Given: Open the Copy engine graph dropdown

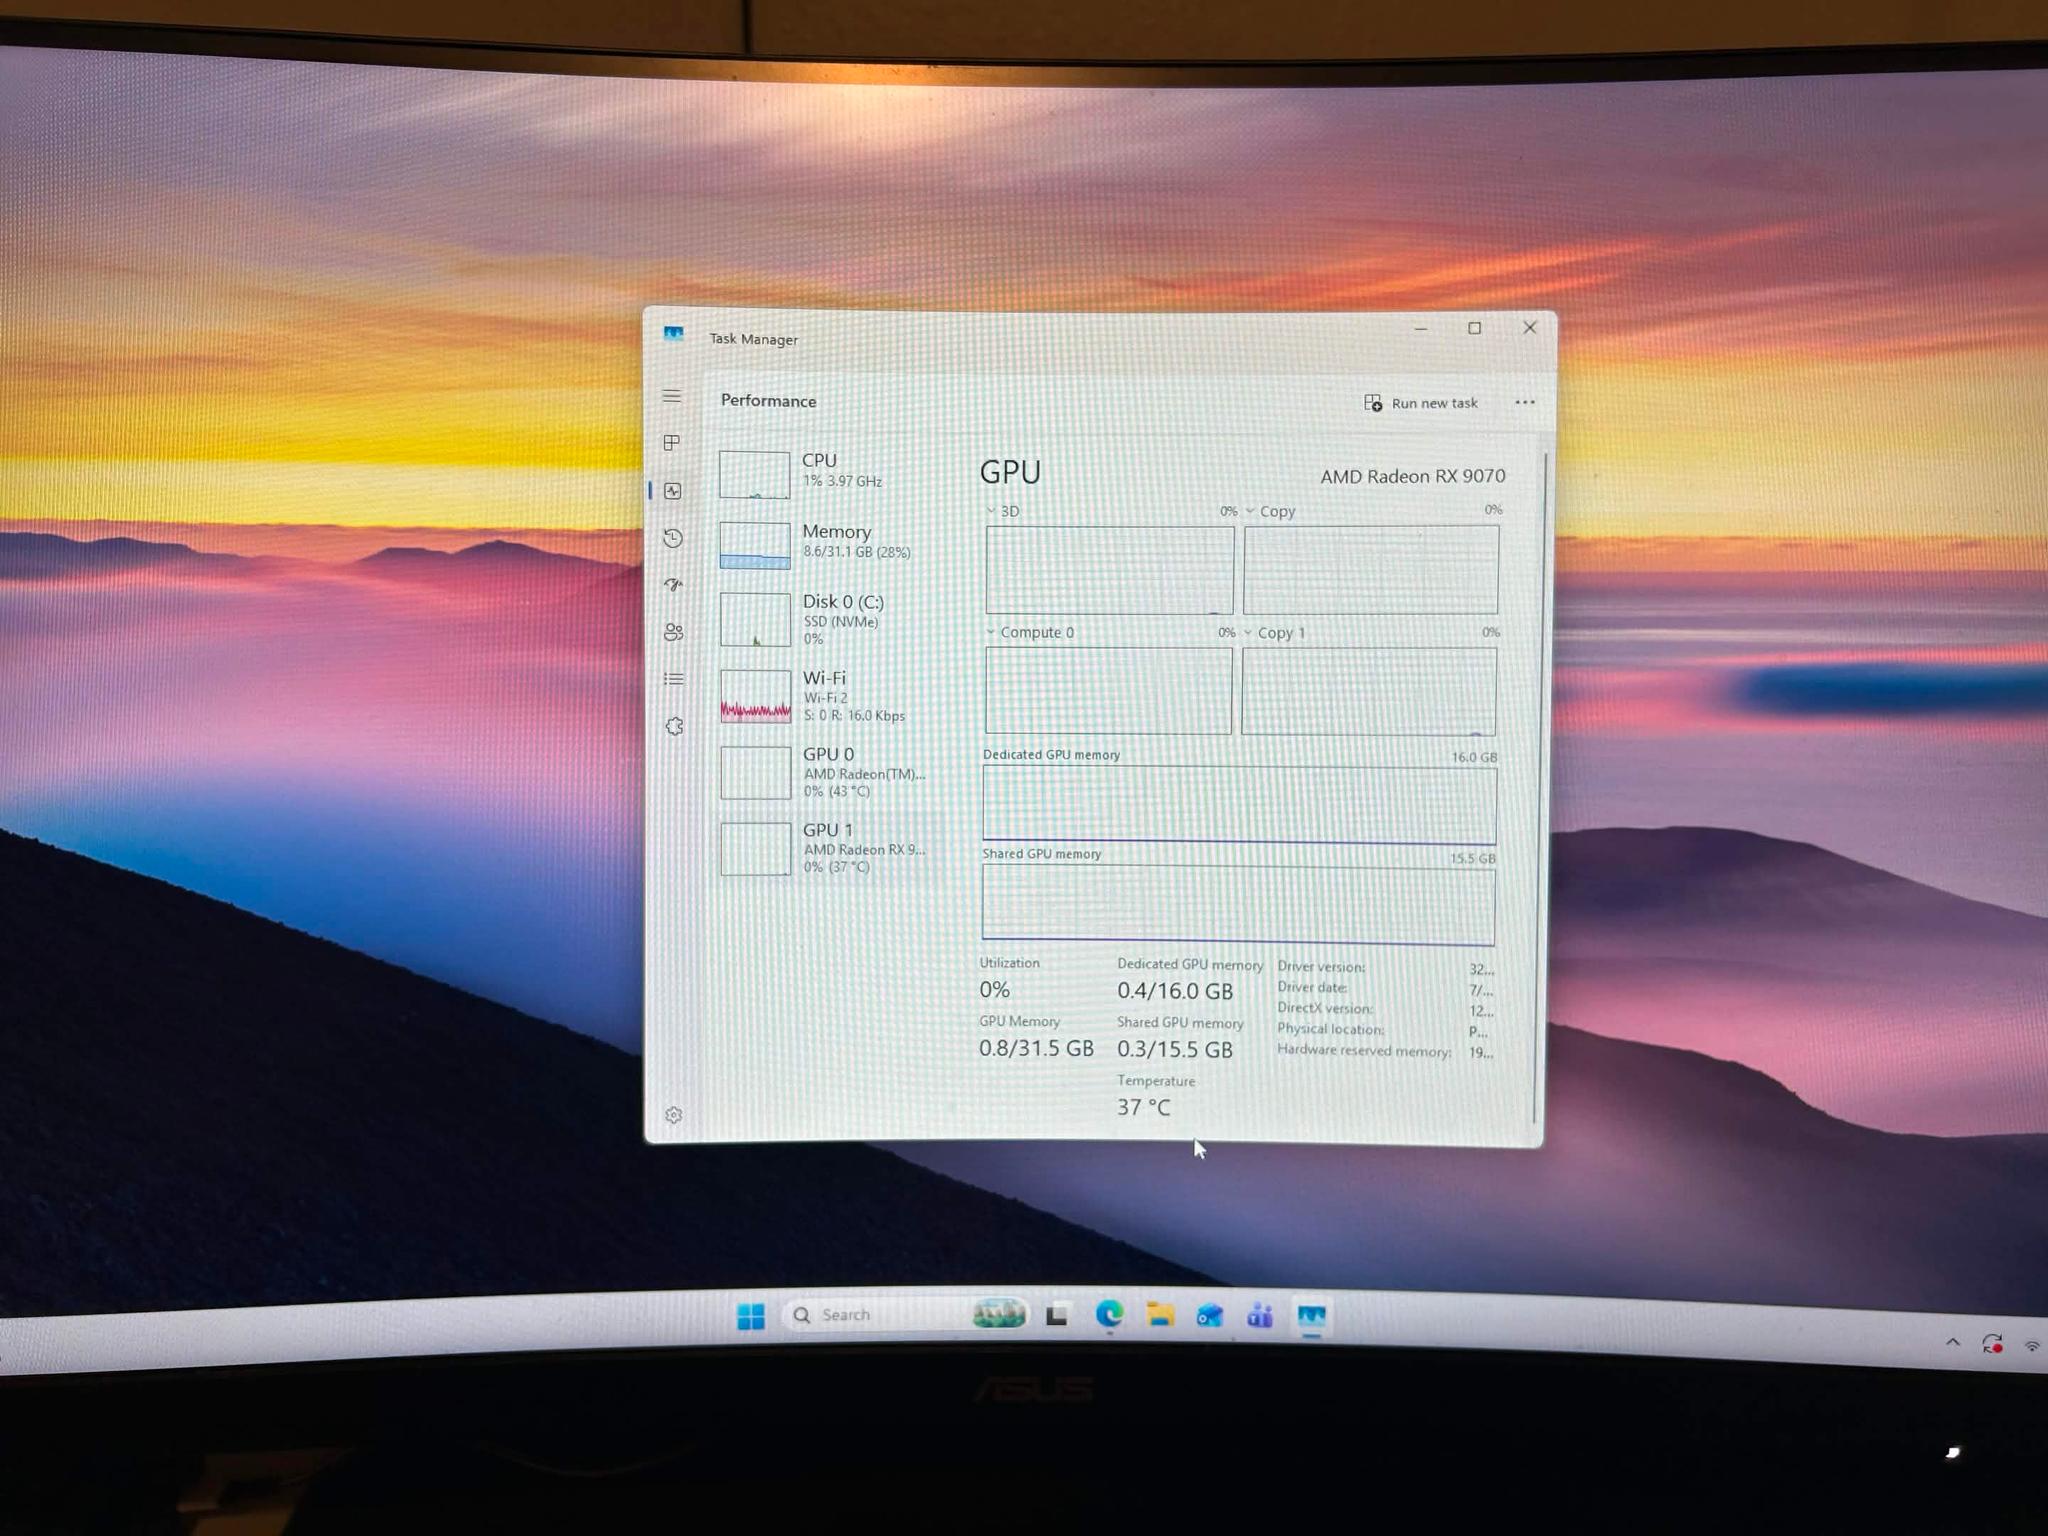Looking at the screenshot, I should coord(1250,511).
